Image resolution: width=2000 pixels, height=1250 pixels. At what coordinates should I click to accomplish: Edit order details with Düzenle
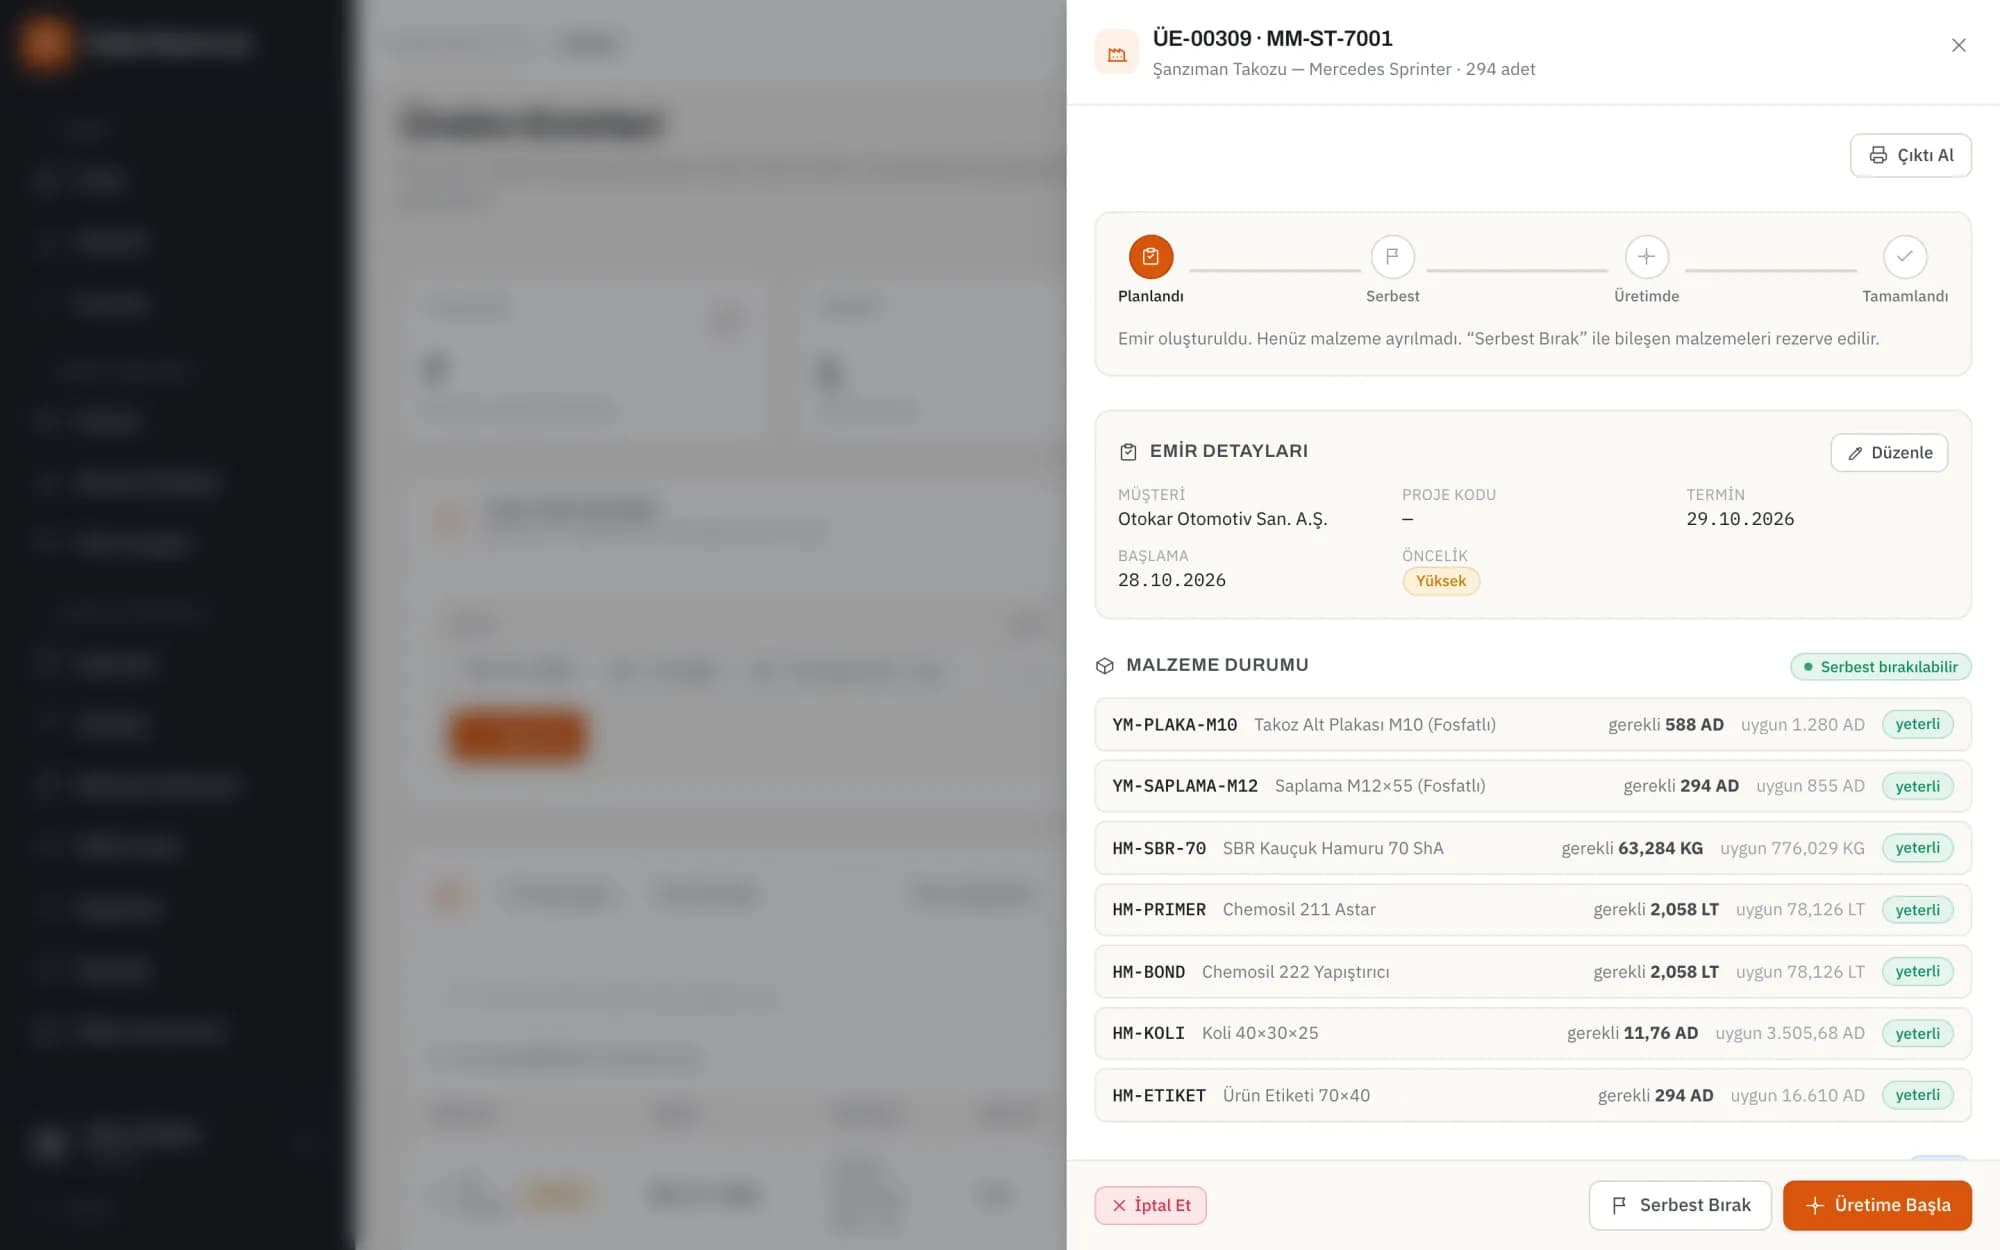(x=1889, y=453)
